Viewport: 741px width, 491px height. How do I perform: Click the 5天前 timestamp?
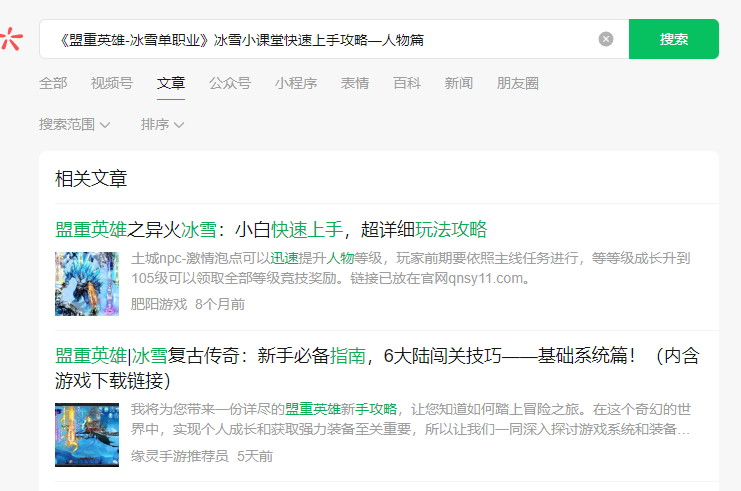[x=255, y=456]
